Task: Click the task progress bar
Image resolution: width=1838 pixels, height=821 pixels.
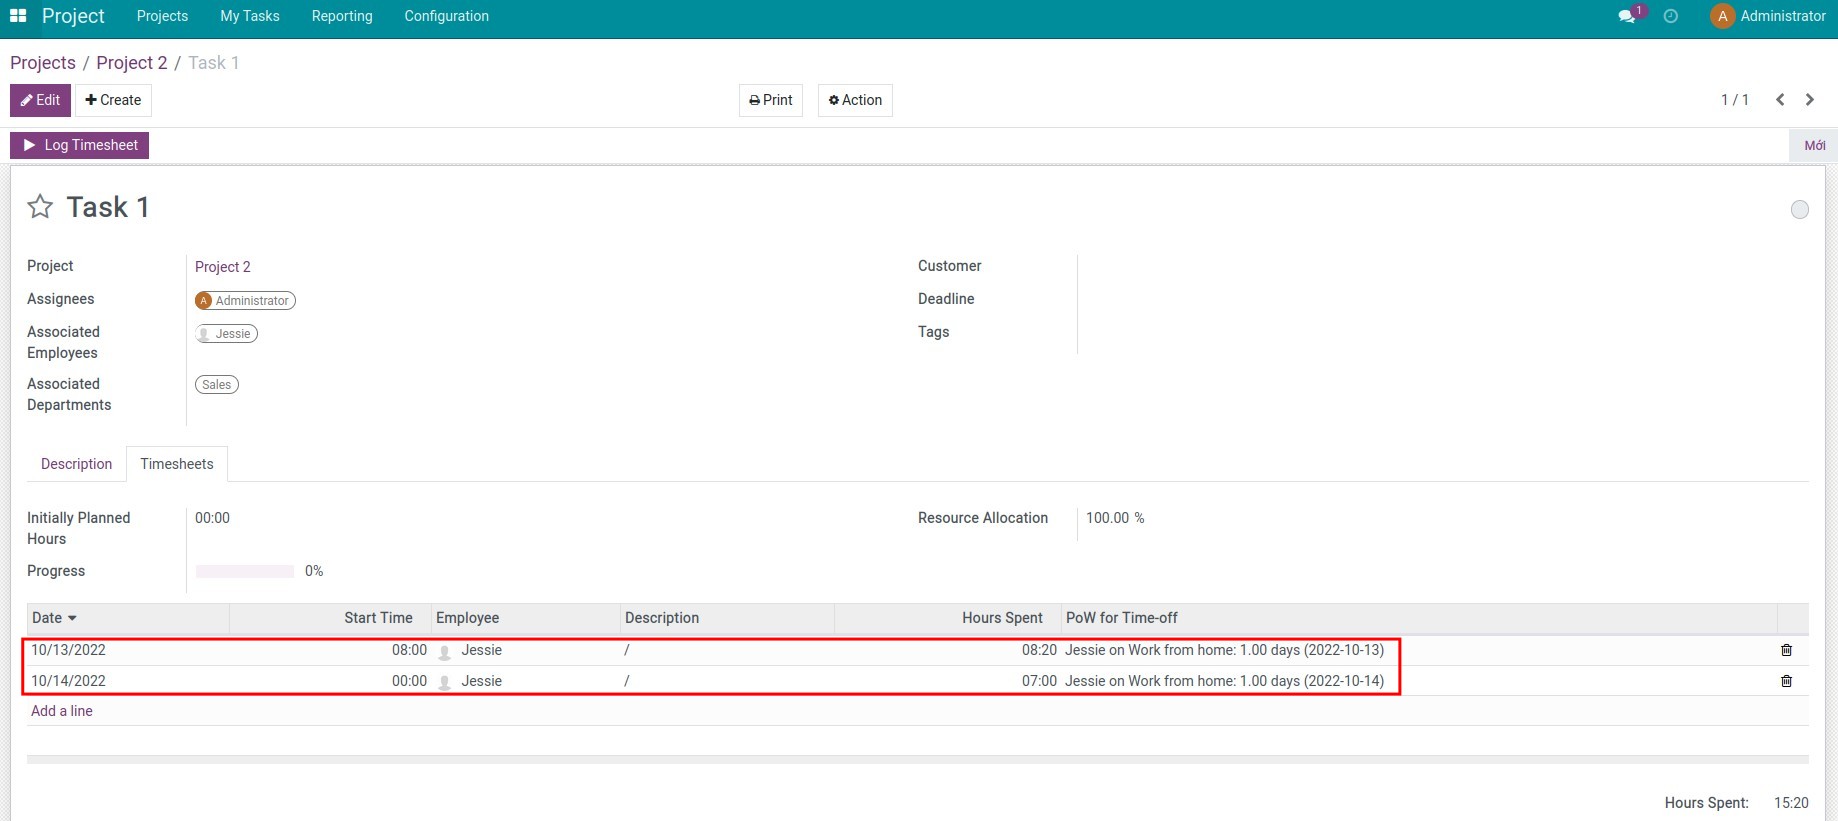Action: (x=245, y=571)
